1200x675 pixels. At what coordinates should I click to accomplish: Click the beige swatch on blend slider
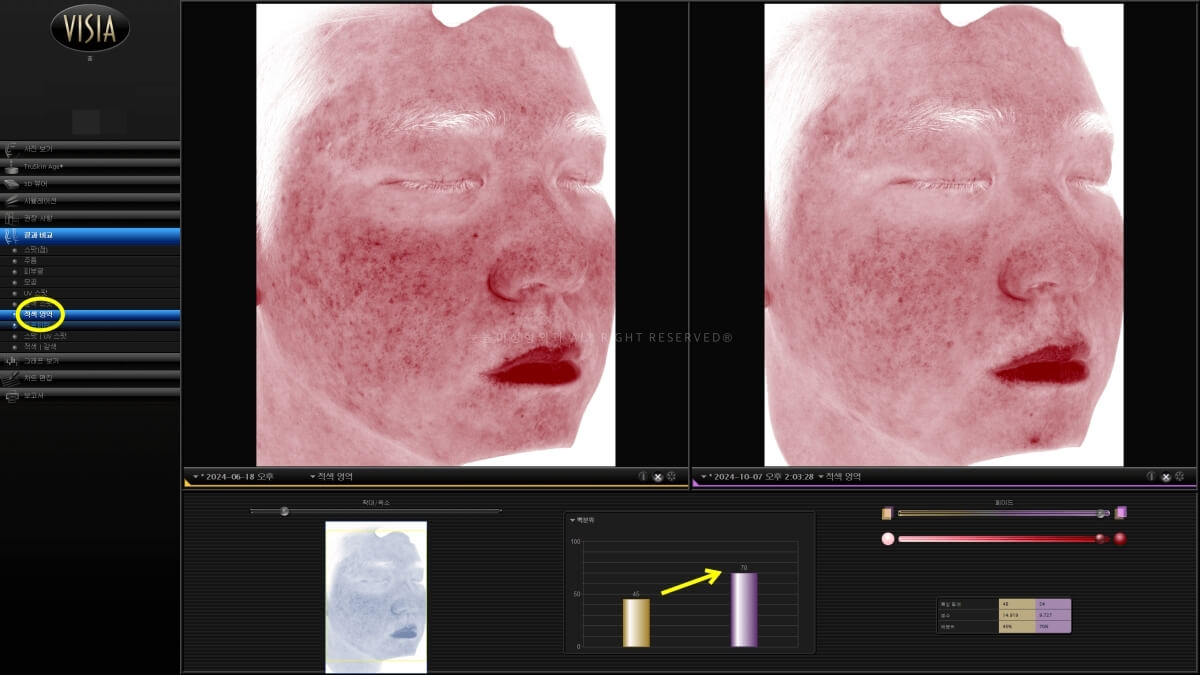click(887, 513)
